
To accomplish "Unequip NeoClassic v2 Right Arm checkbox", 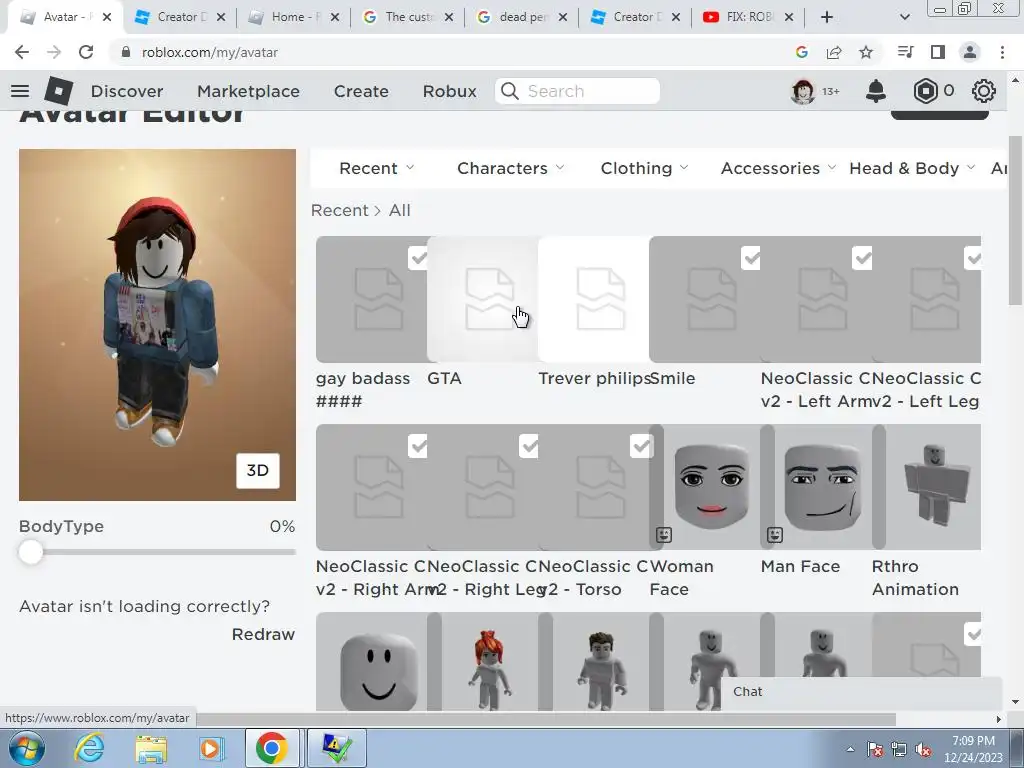I will click(x=418, y=446).
